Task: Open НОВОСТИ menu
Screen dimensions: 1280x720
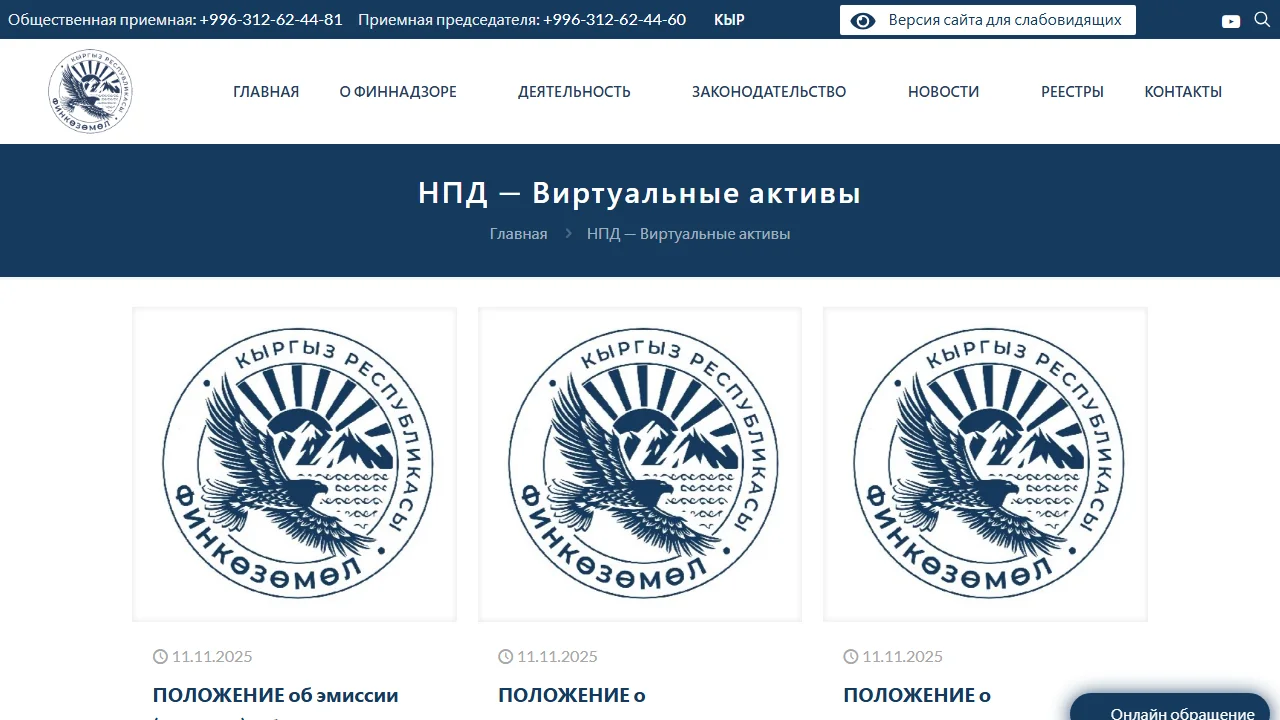Action: (x=943, y=92)
